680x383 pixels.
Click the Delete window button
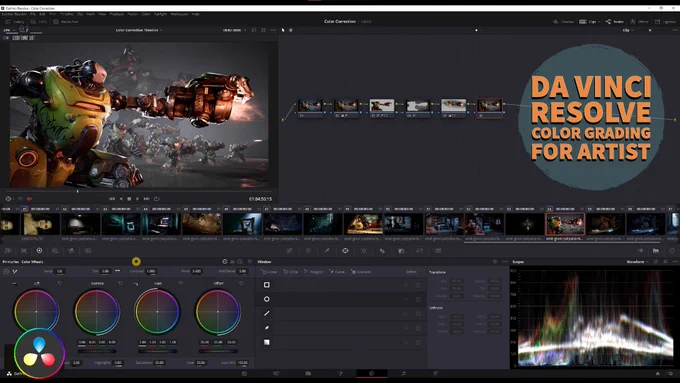412,272
